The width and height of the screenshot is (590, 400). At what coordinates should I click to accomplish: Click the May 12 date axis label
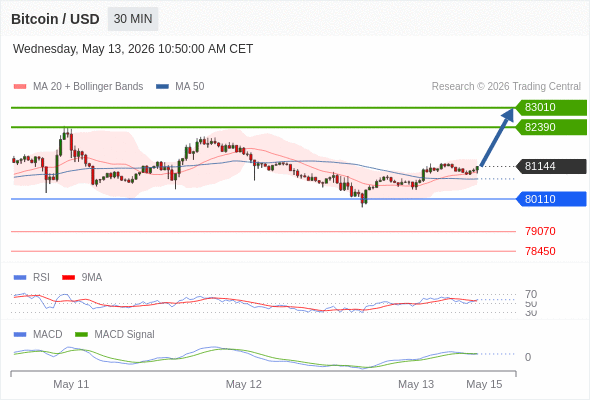243,384
